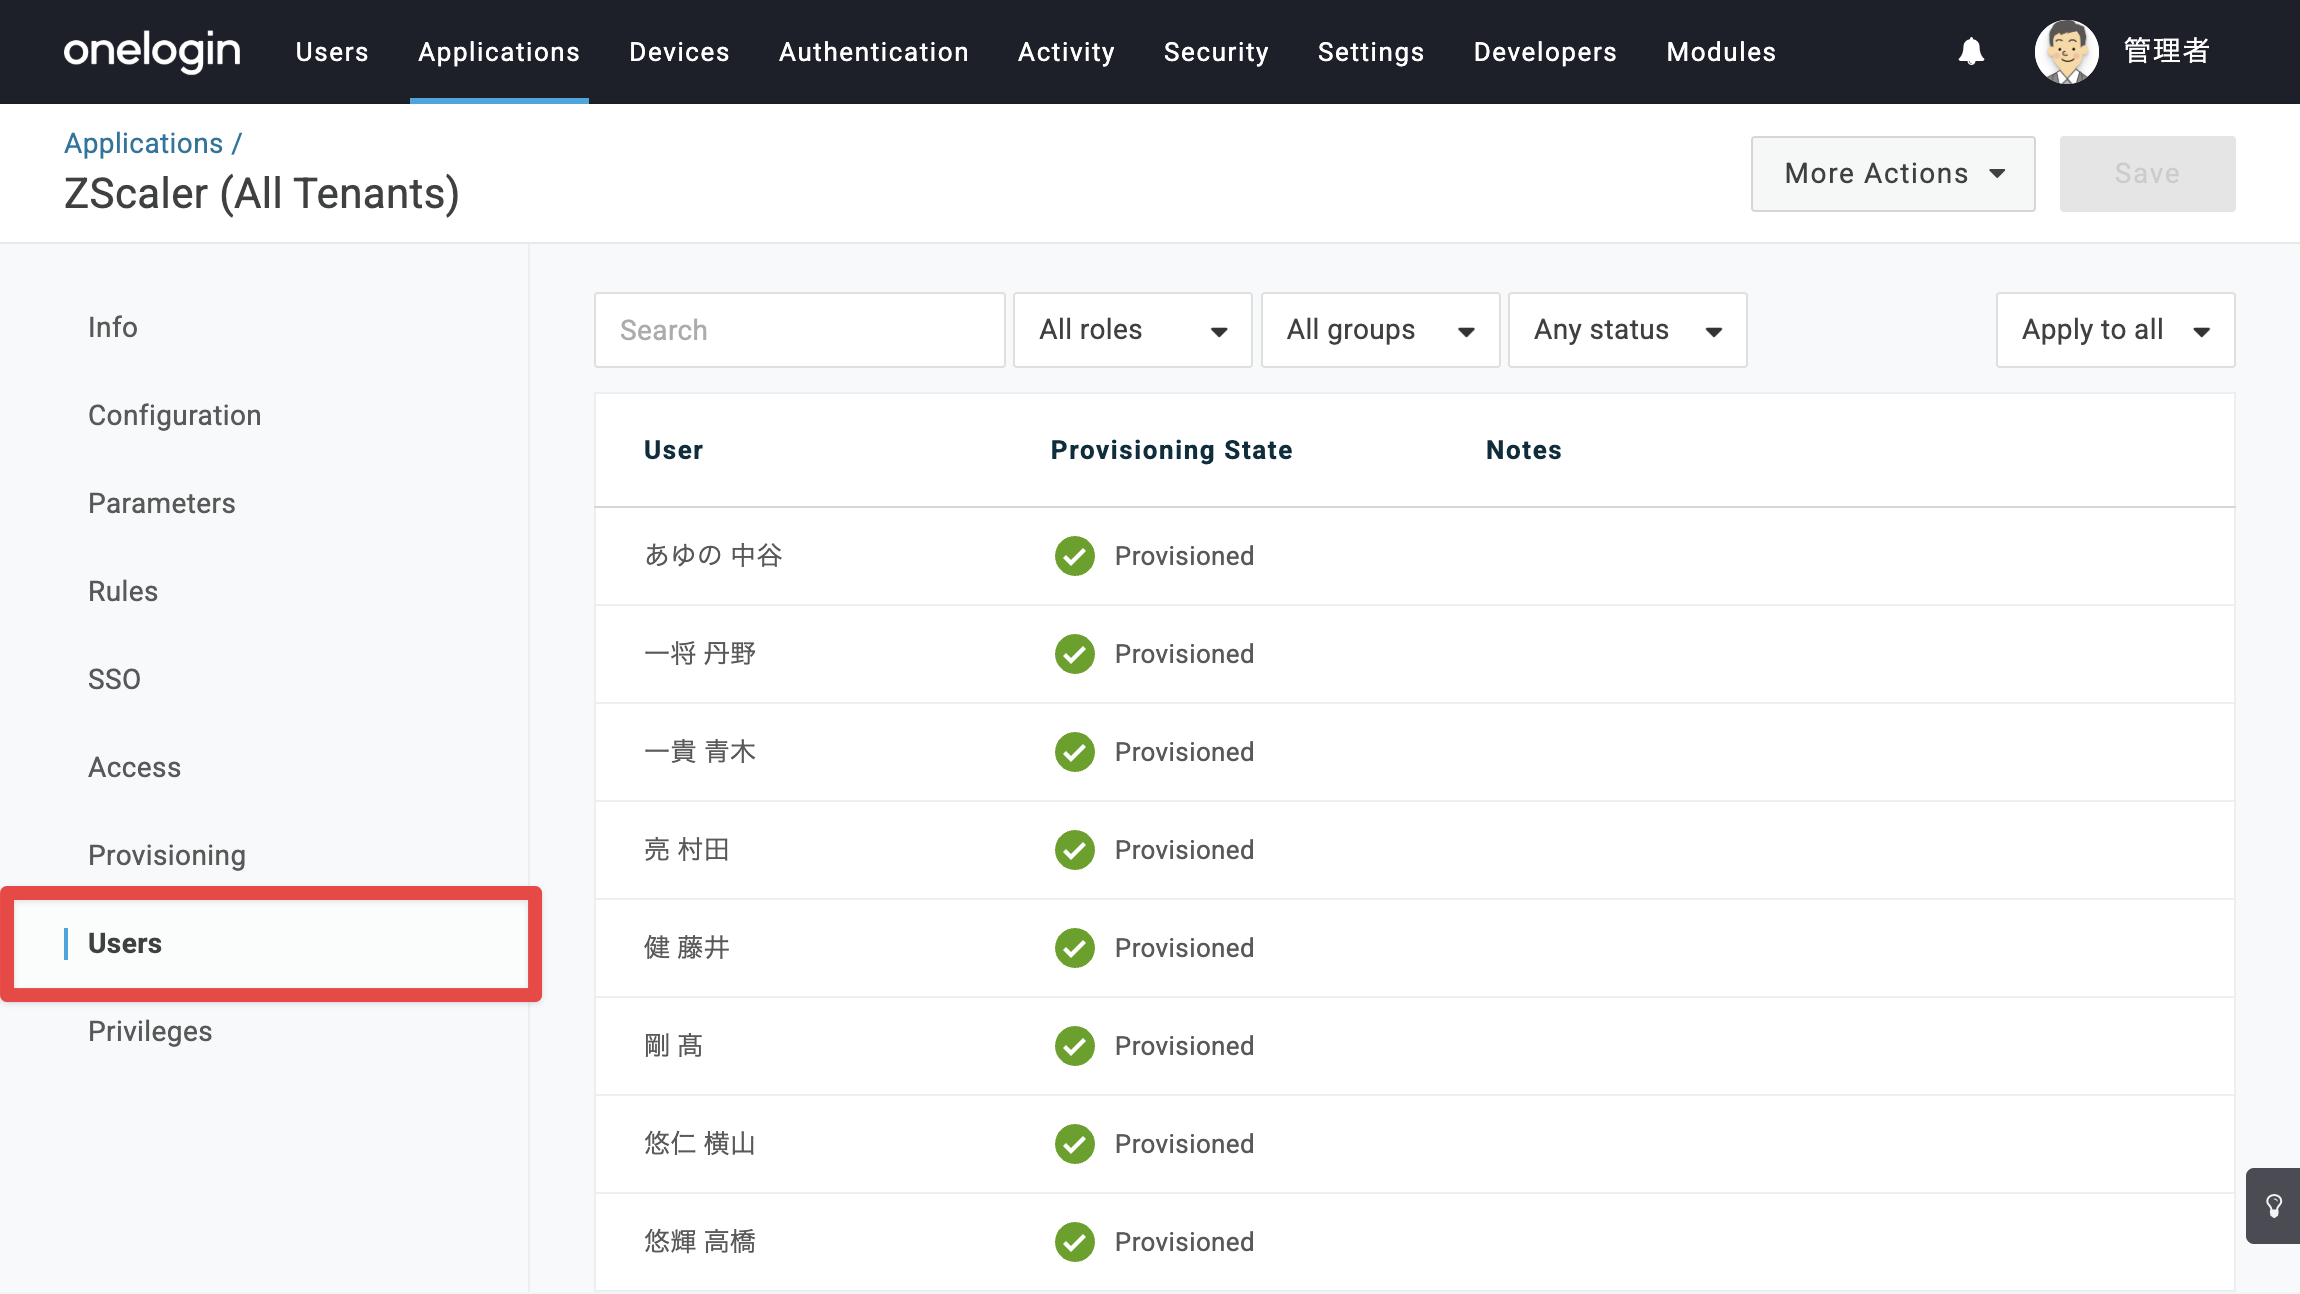Screen dimensions: 2300x1294
Task: Click the Applications breadcrumb link
Action: pos(144,143)
